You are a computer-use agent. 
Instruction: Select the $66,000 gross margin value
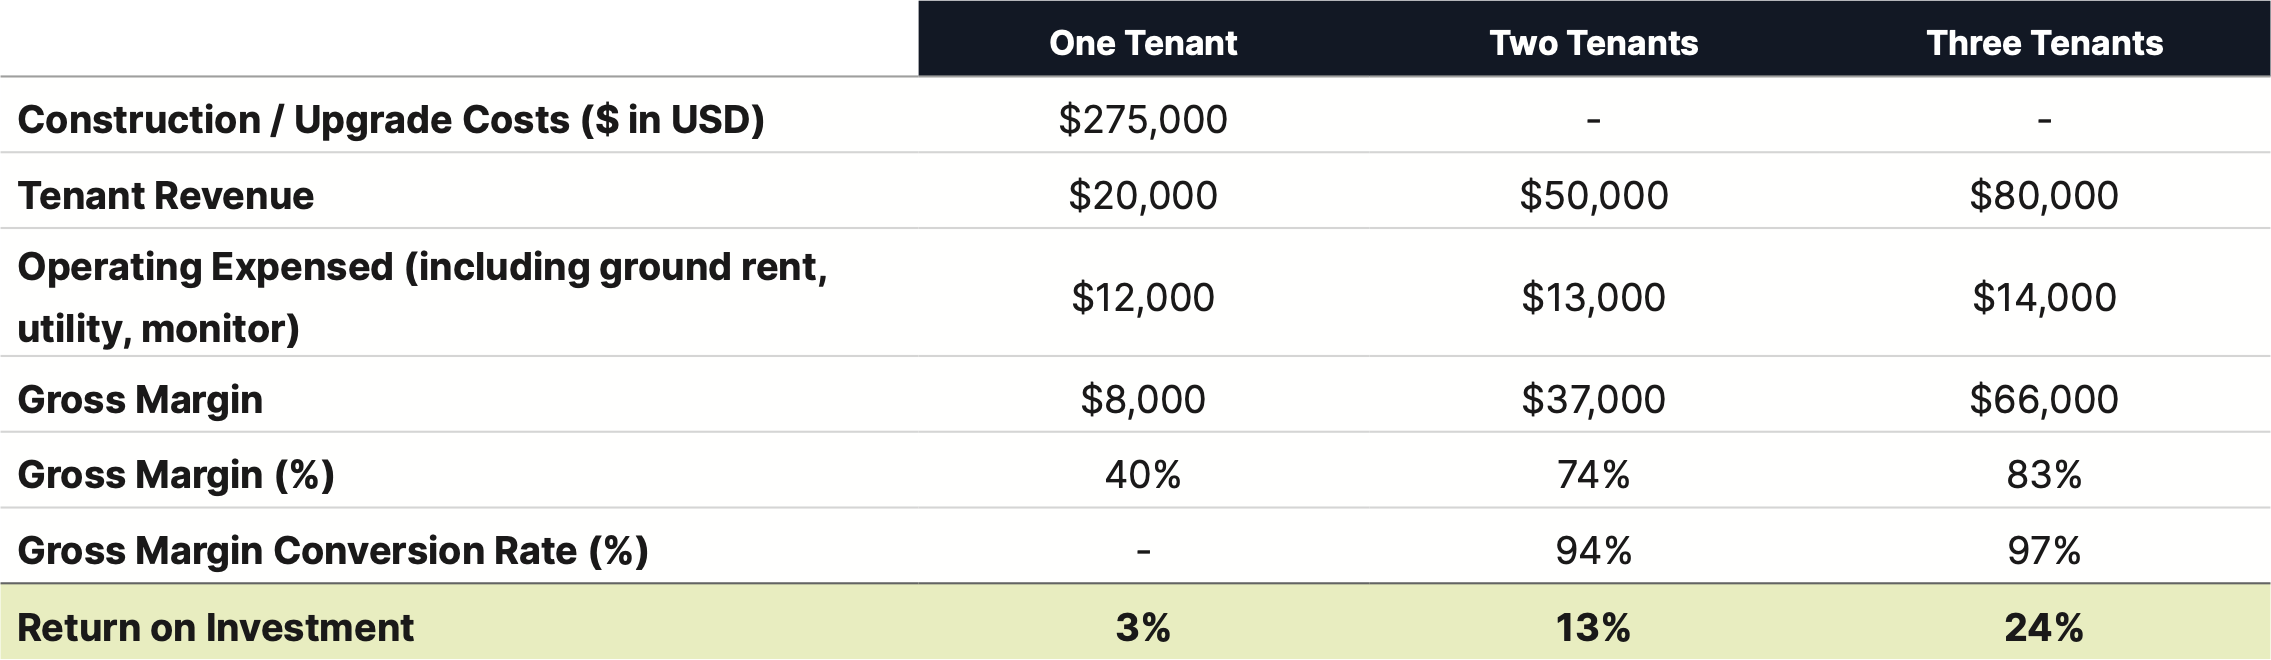coord(2044,400)
